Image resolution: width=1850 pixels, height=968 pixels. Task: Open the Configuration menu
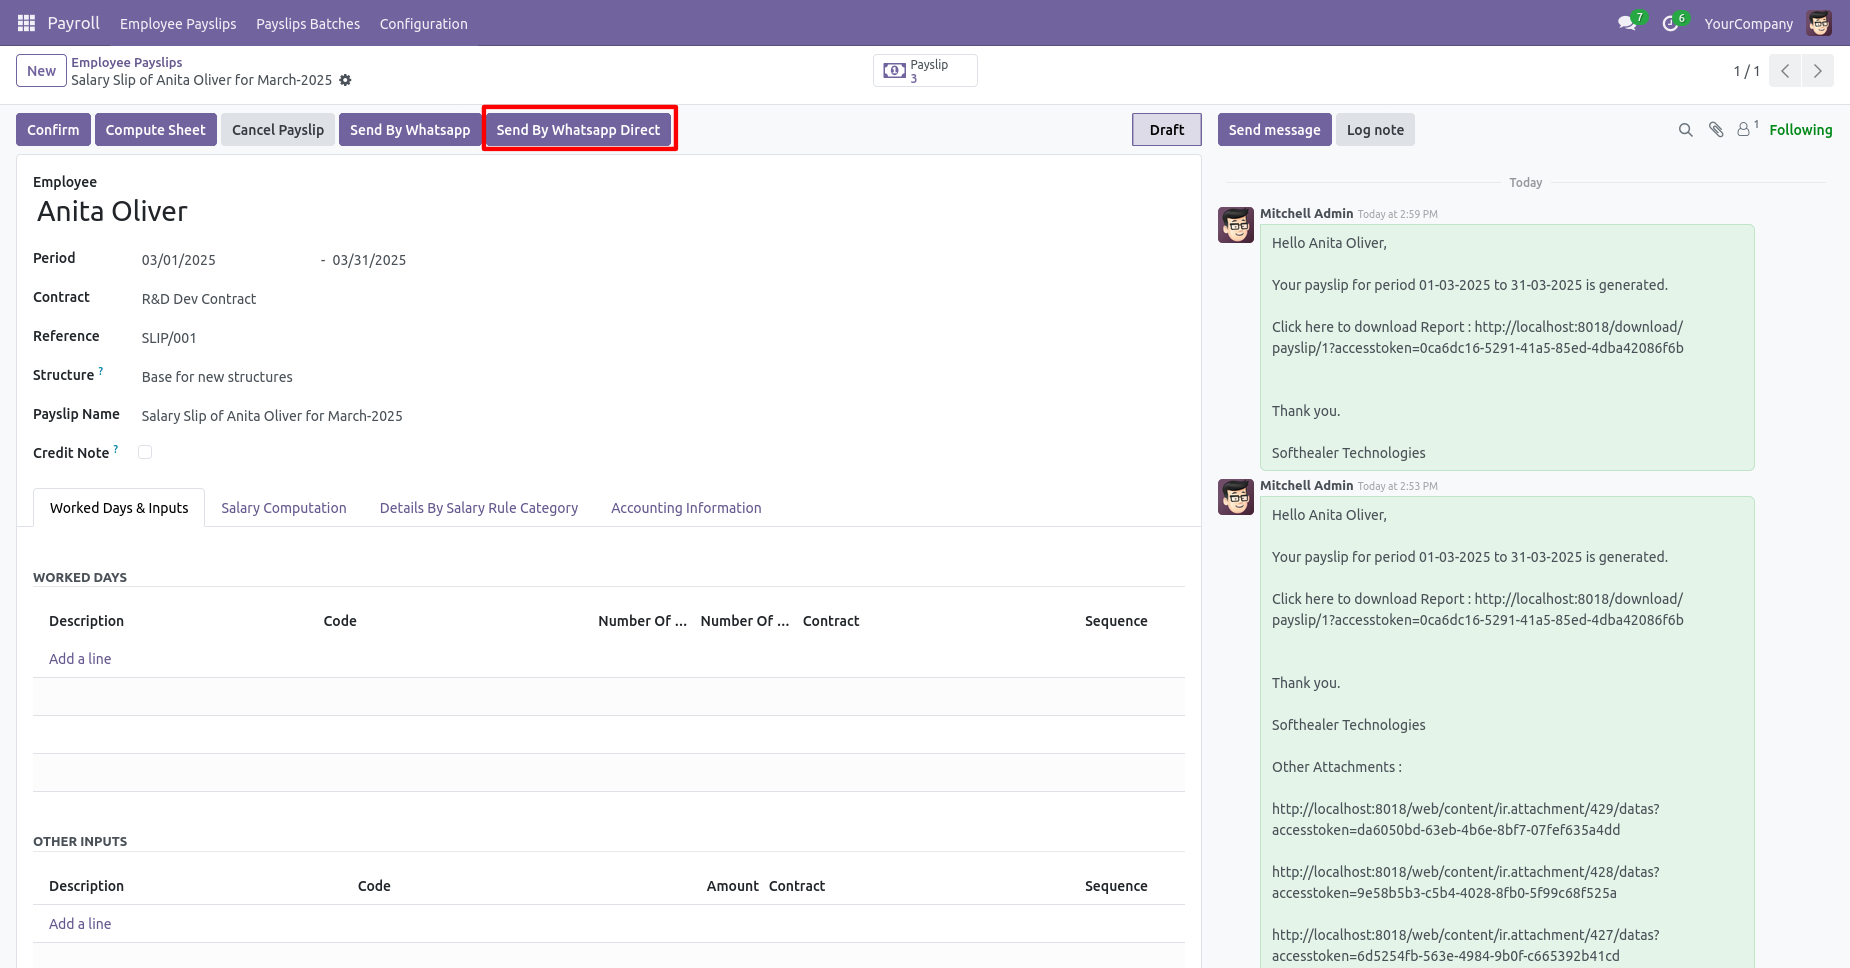click(x=424, y=24)
